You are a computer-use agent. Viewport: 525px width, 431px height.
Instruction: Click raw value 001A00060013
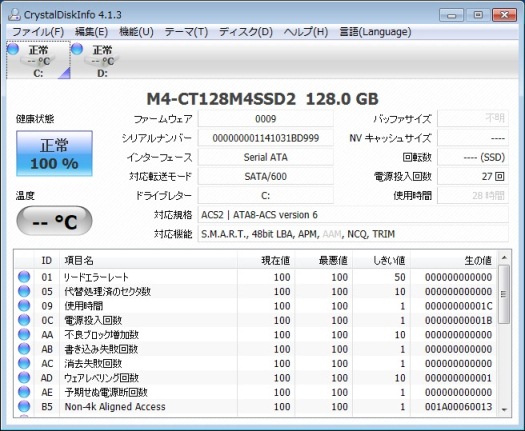(459, 407)
